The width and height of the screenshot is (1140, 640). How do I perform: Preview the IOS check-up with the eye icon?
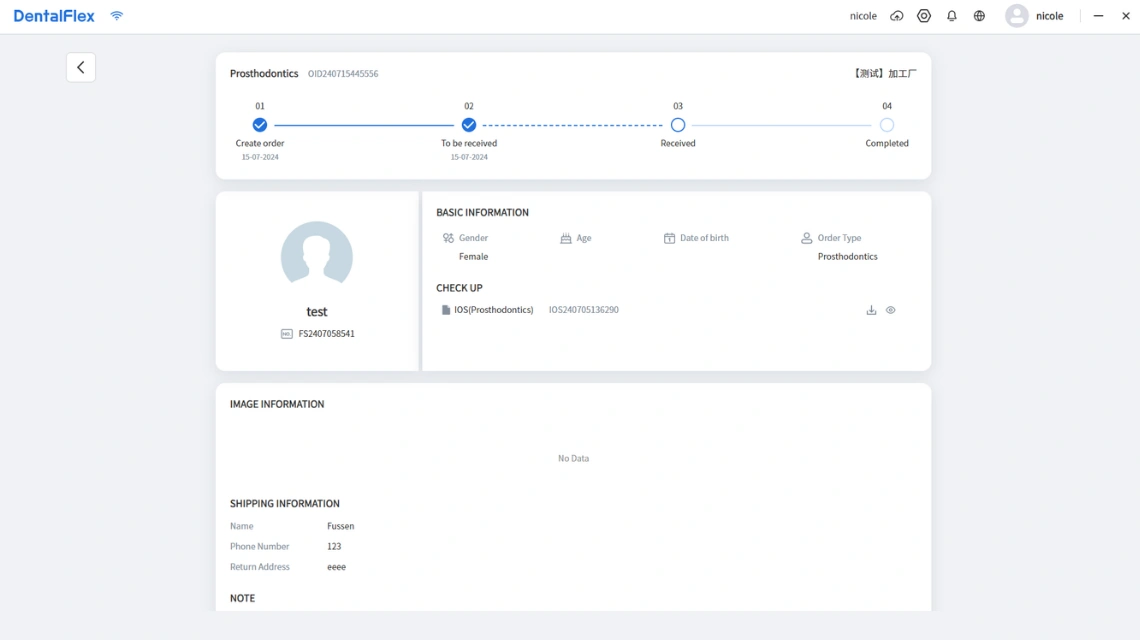(891, 310)
